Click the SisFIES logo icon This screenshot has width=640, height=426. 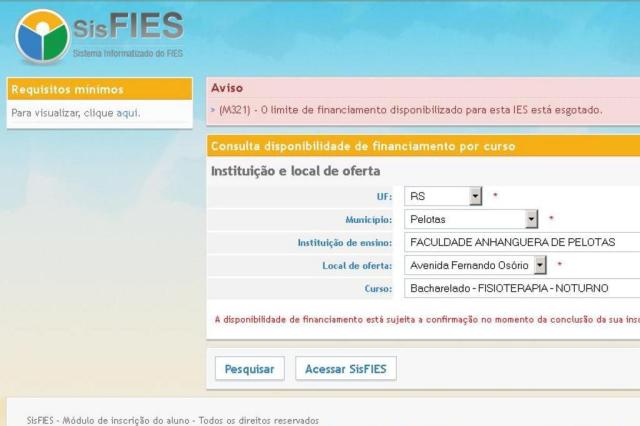[x=42, y=36]
